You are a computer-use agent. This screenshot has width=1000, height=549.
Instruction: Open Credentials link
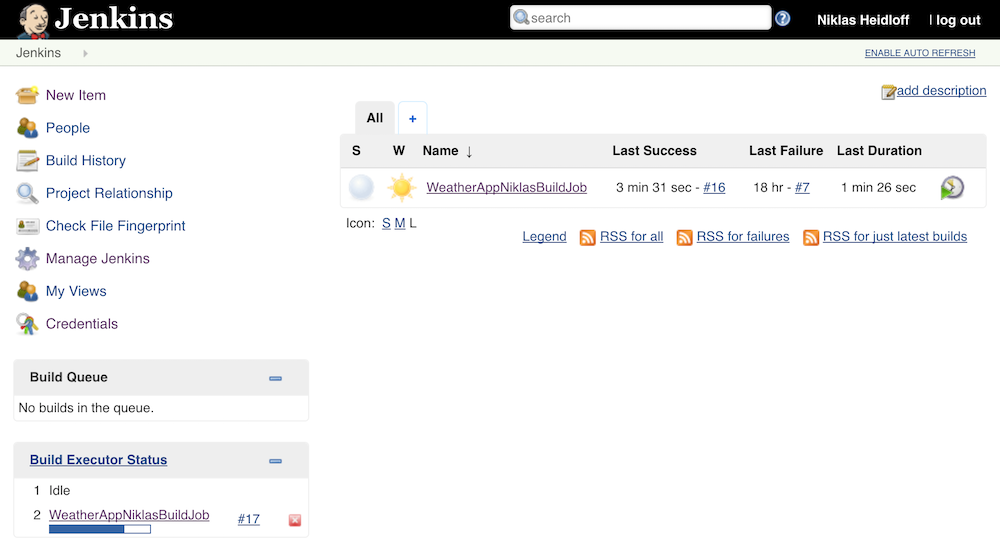pos(82,324)
